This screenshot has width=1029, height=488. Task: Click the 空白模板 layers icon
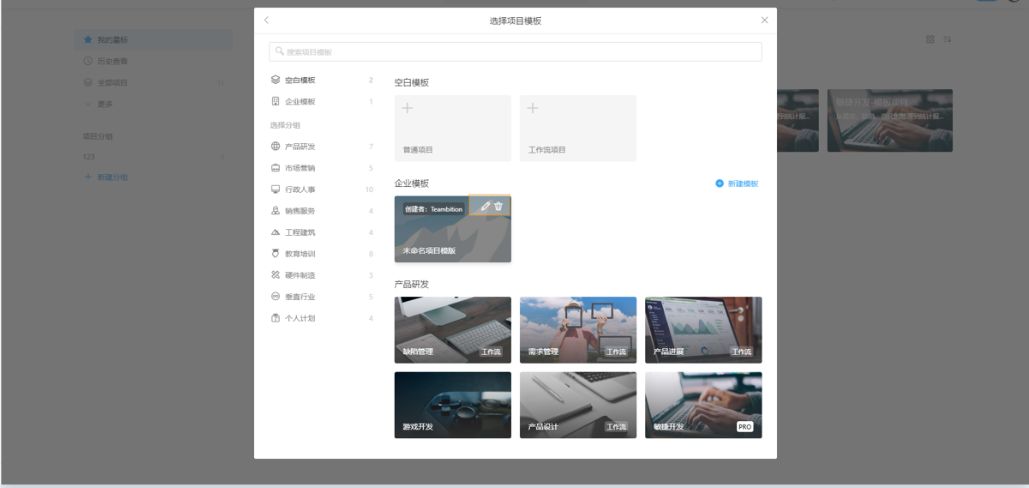tap(275, 80)
